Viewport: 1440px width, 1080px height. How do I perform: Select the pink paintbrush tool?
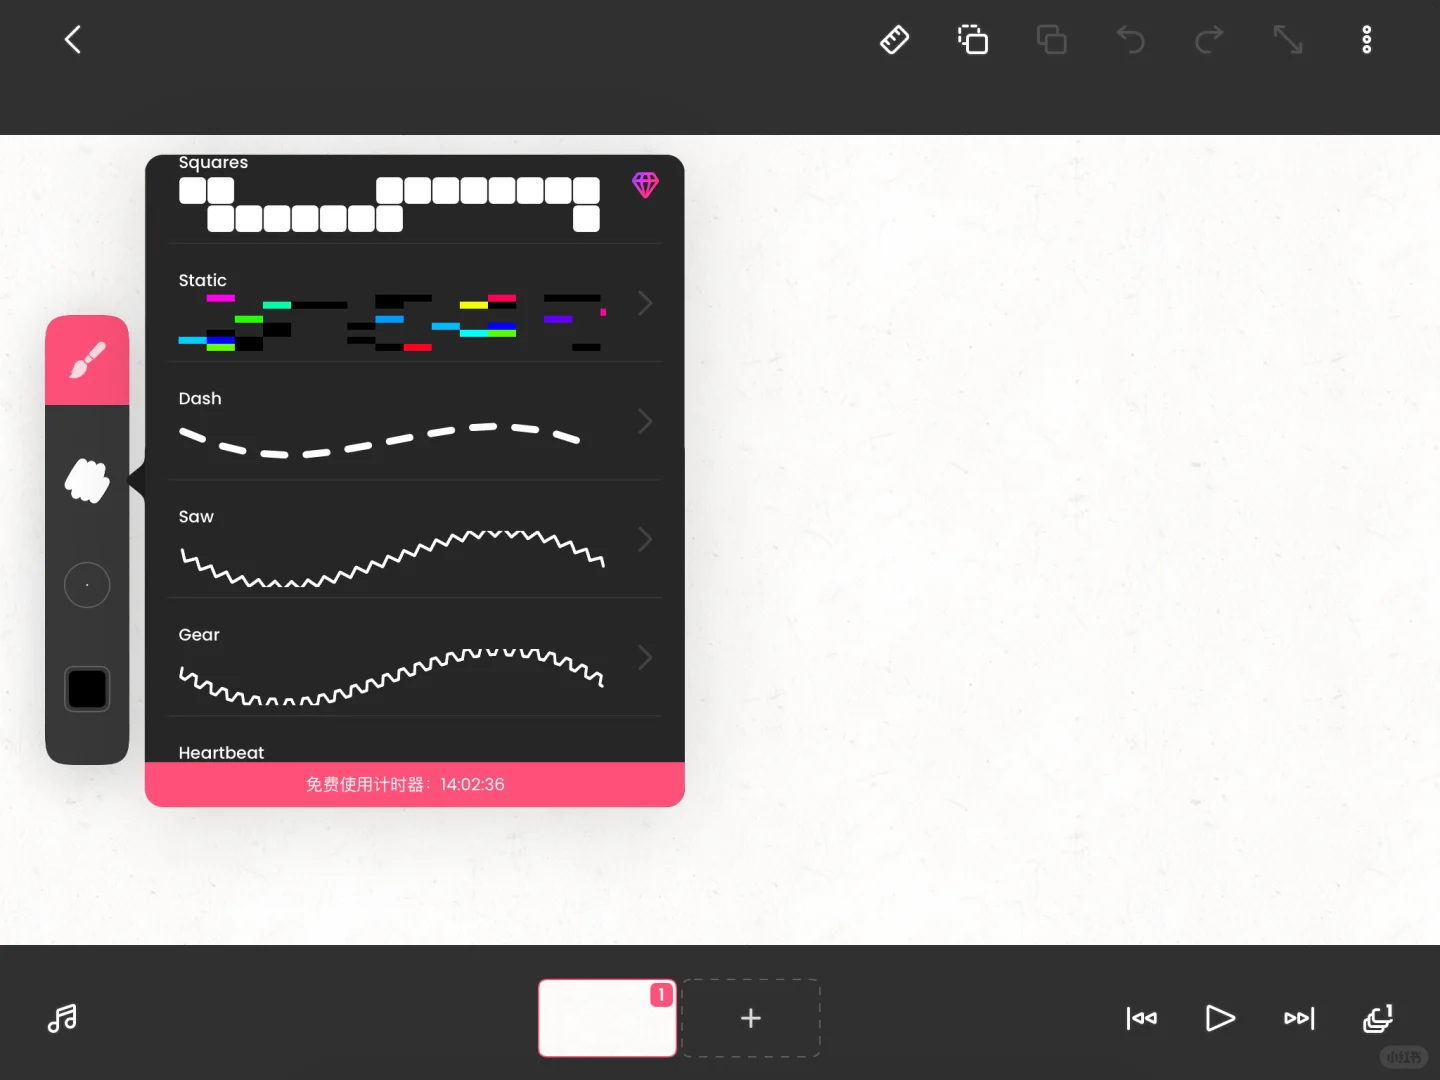click(87, 360)
